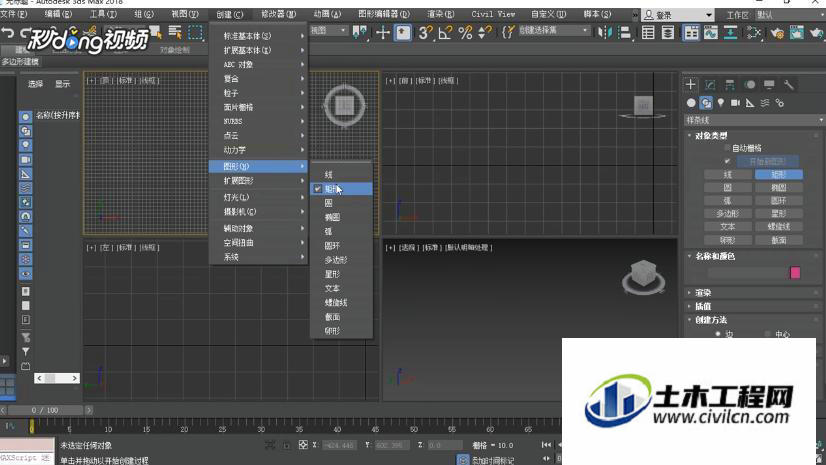Click the Line (线) button in Object Type
Image resolution: width=826 pixels, height=465 pixels.
[727, 174]
